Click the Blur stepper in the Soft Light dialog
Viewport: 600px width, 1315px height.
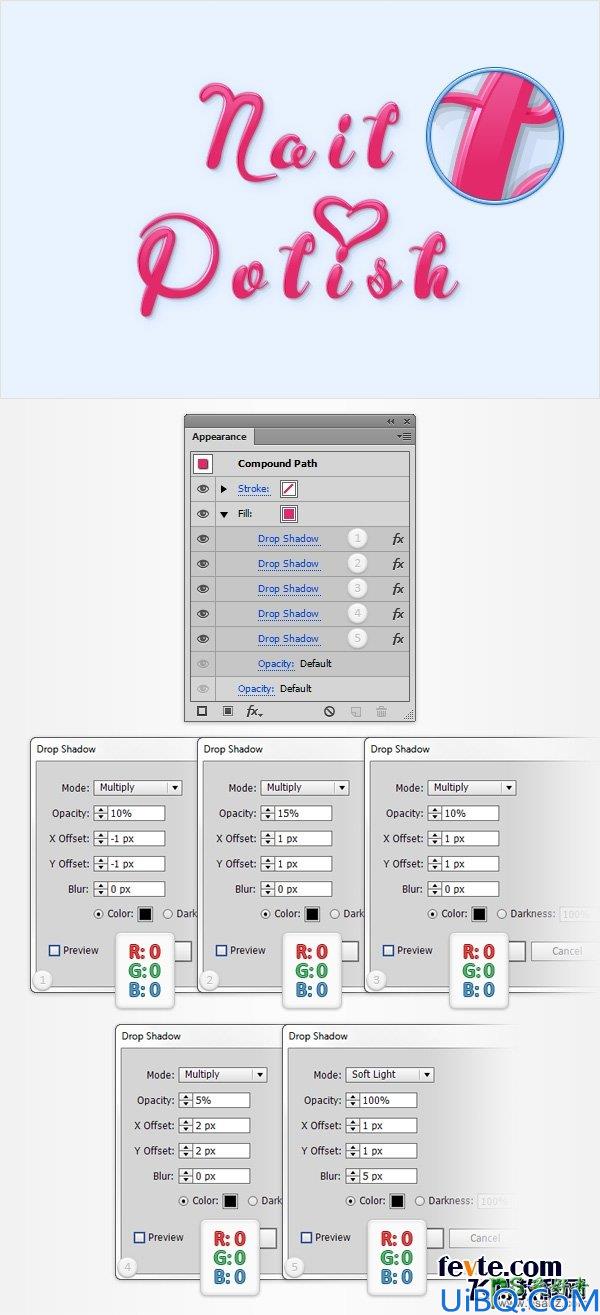click(353, 1175)
